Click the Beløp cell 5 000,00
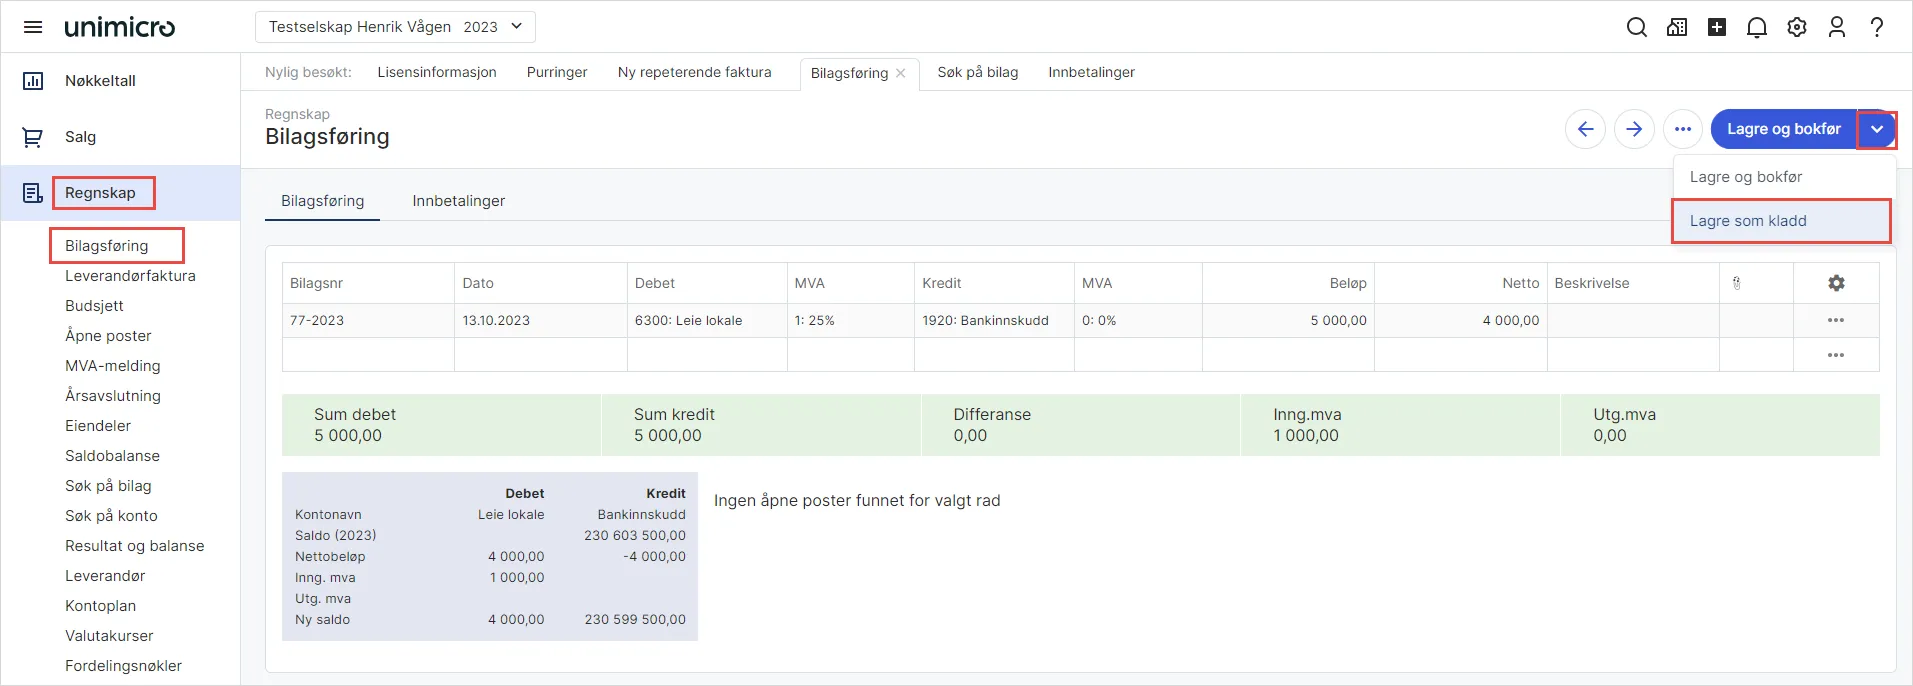1913x686 pixels. pos(1288,320)
